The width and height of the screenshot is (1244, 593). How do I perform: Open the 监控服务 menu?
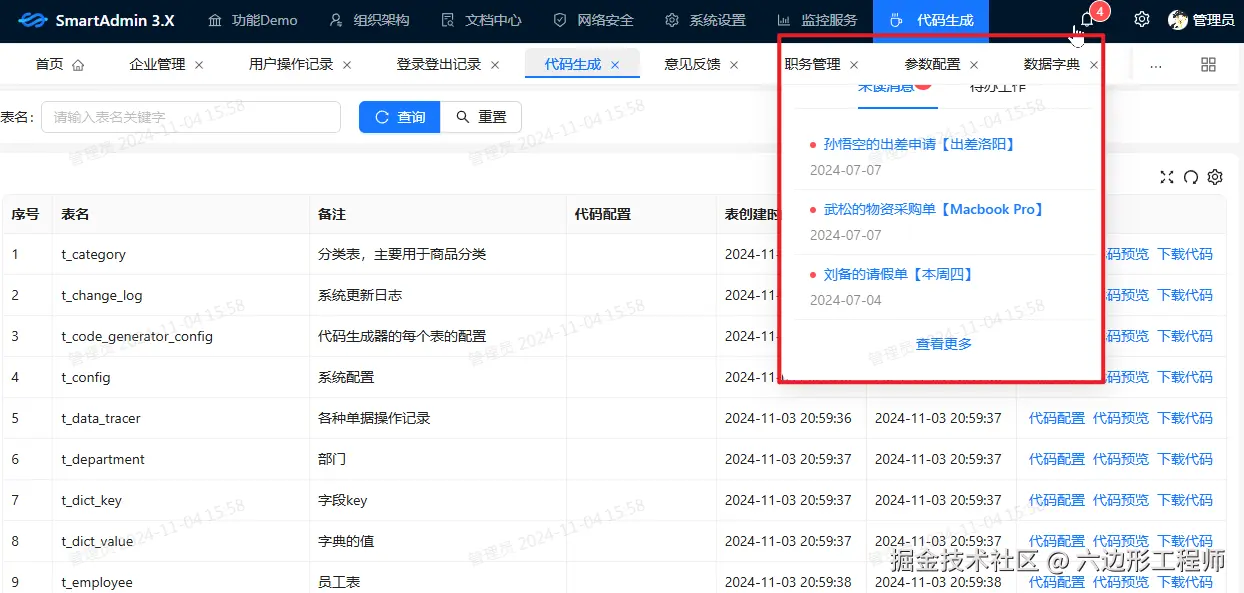pyautogui.click(x=817, y=20)
